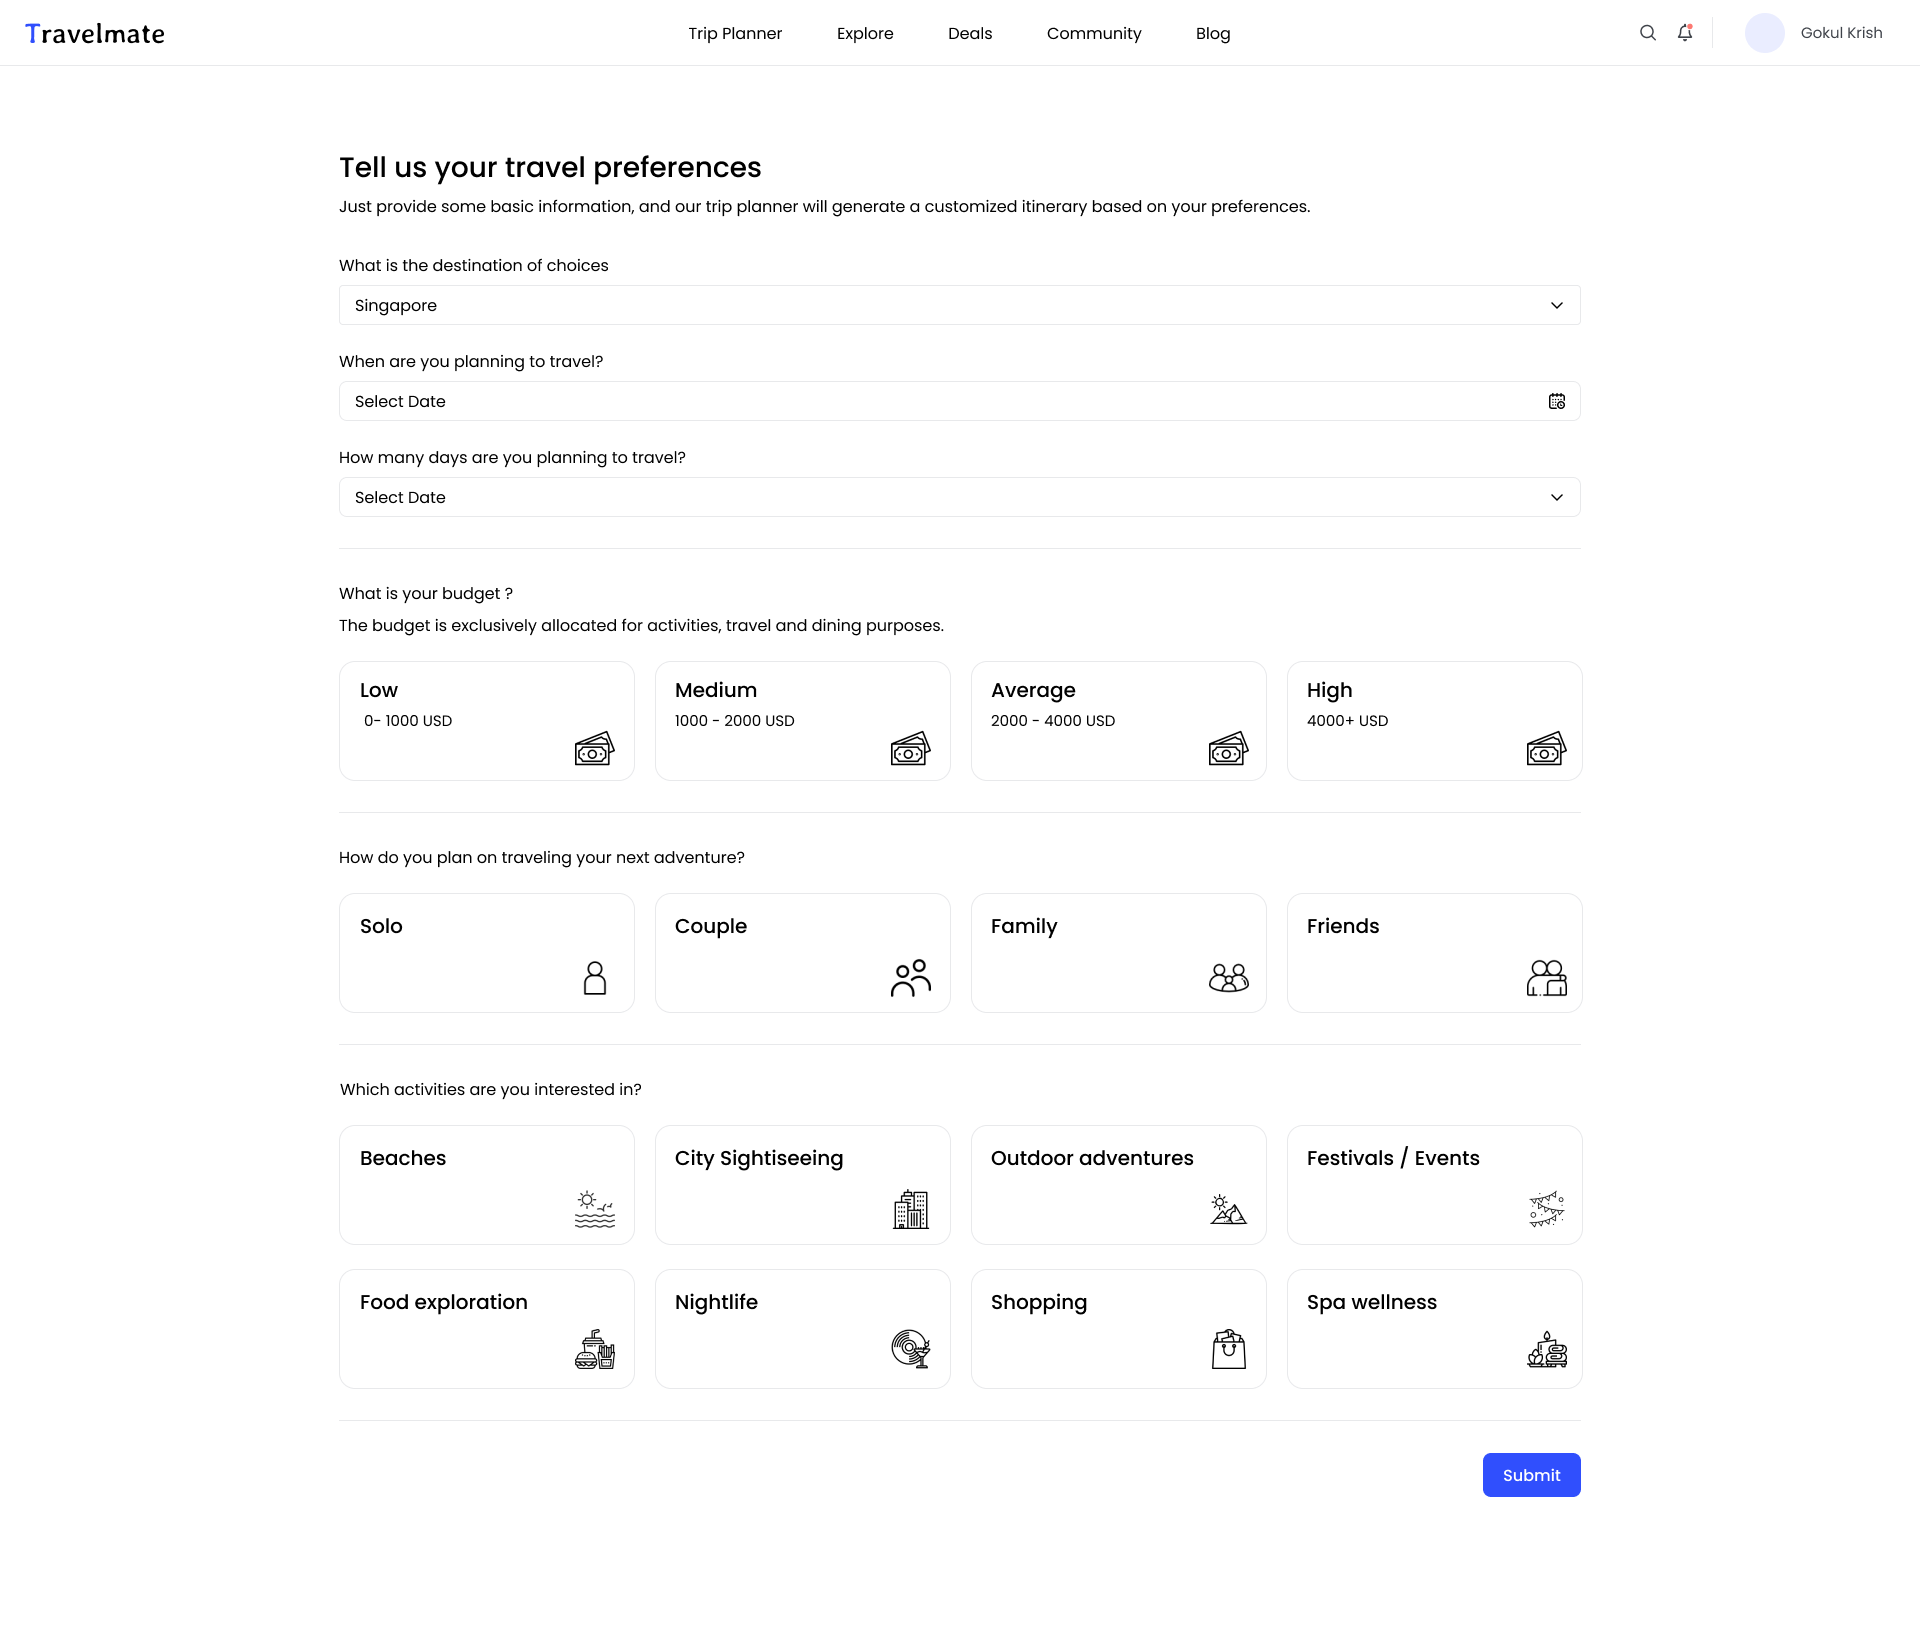The image size is (1920, 1643).
Task: Click the Spa wellness candle icon
Action: (x=1547, y=1349)
